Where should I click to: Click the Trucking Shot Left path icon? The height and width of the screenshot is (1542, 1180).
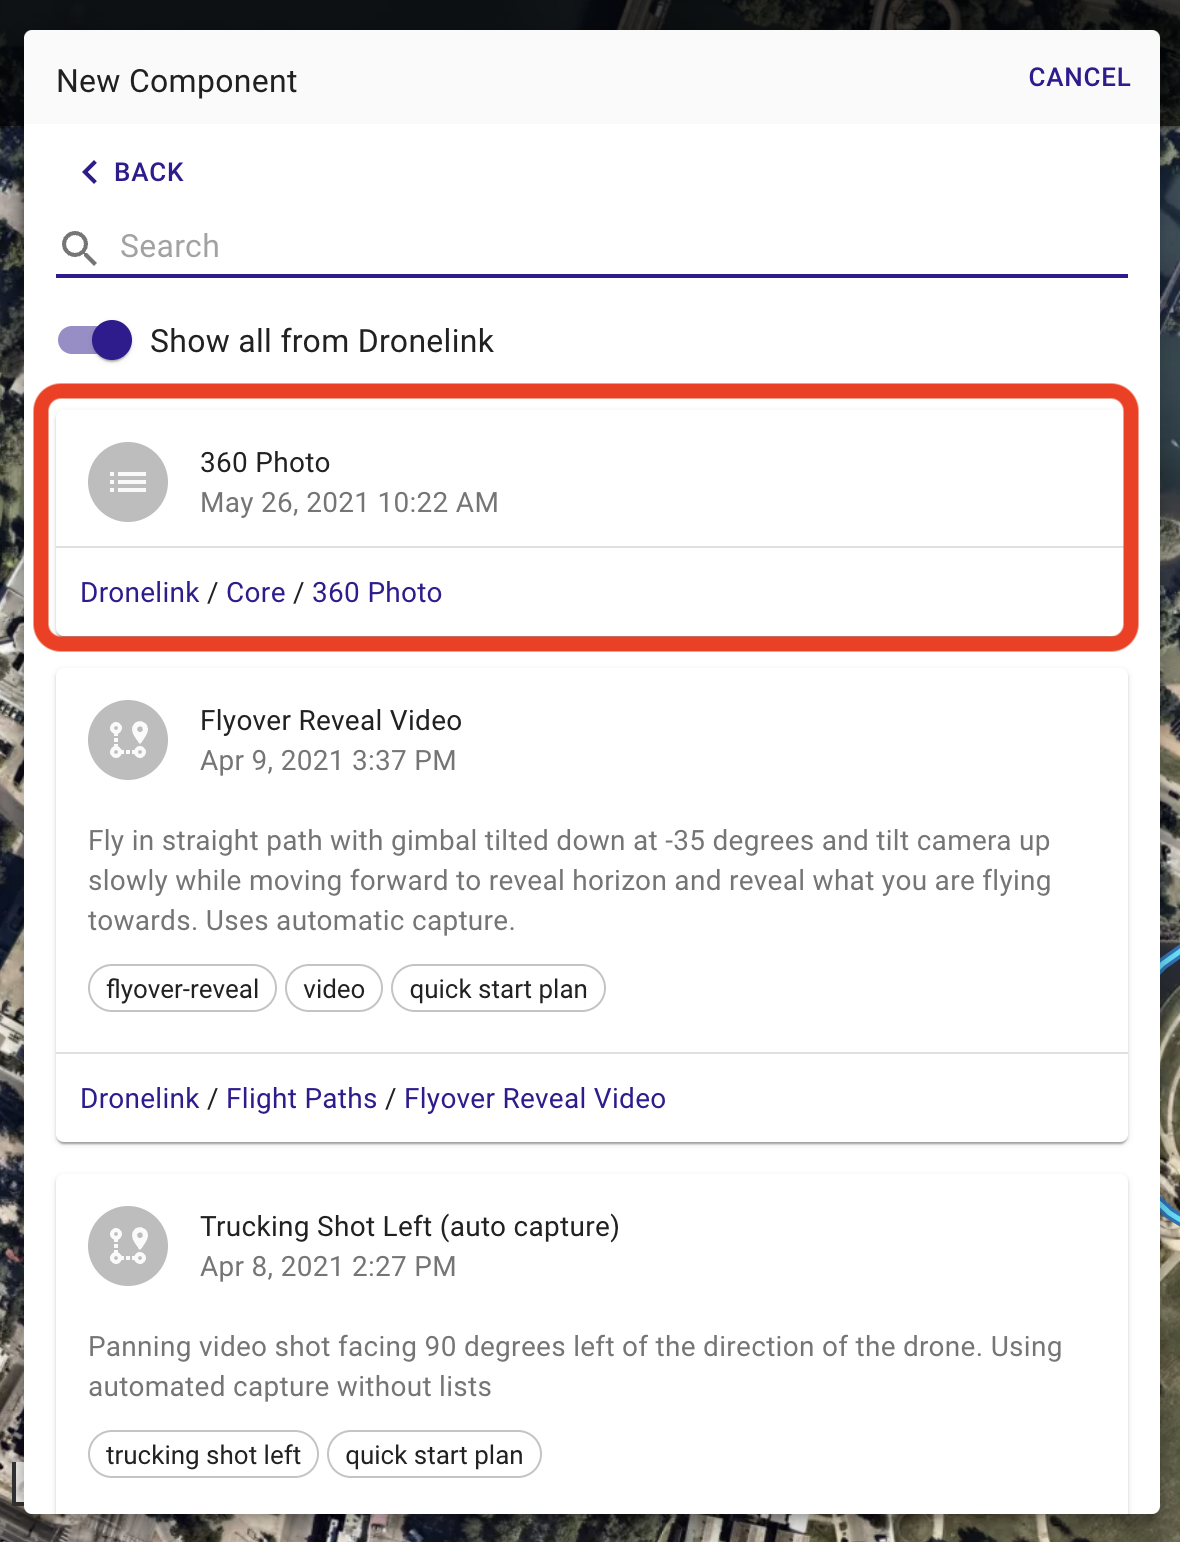click(x=128, y=1246)
